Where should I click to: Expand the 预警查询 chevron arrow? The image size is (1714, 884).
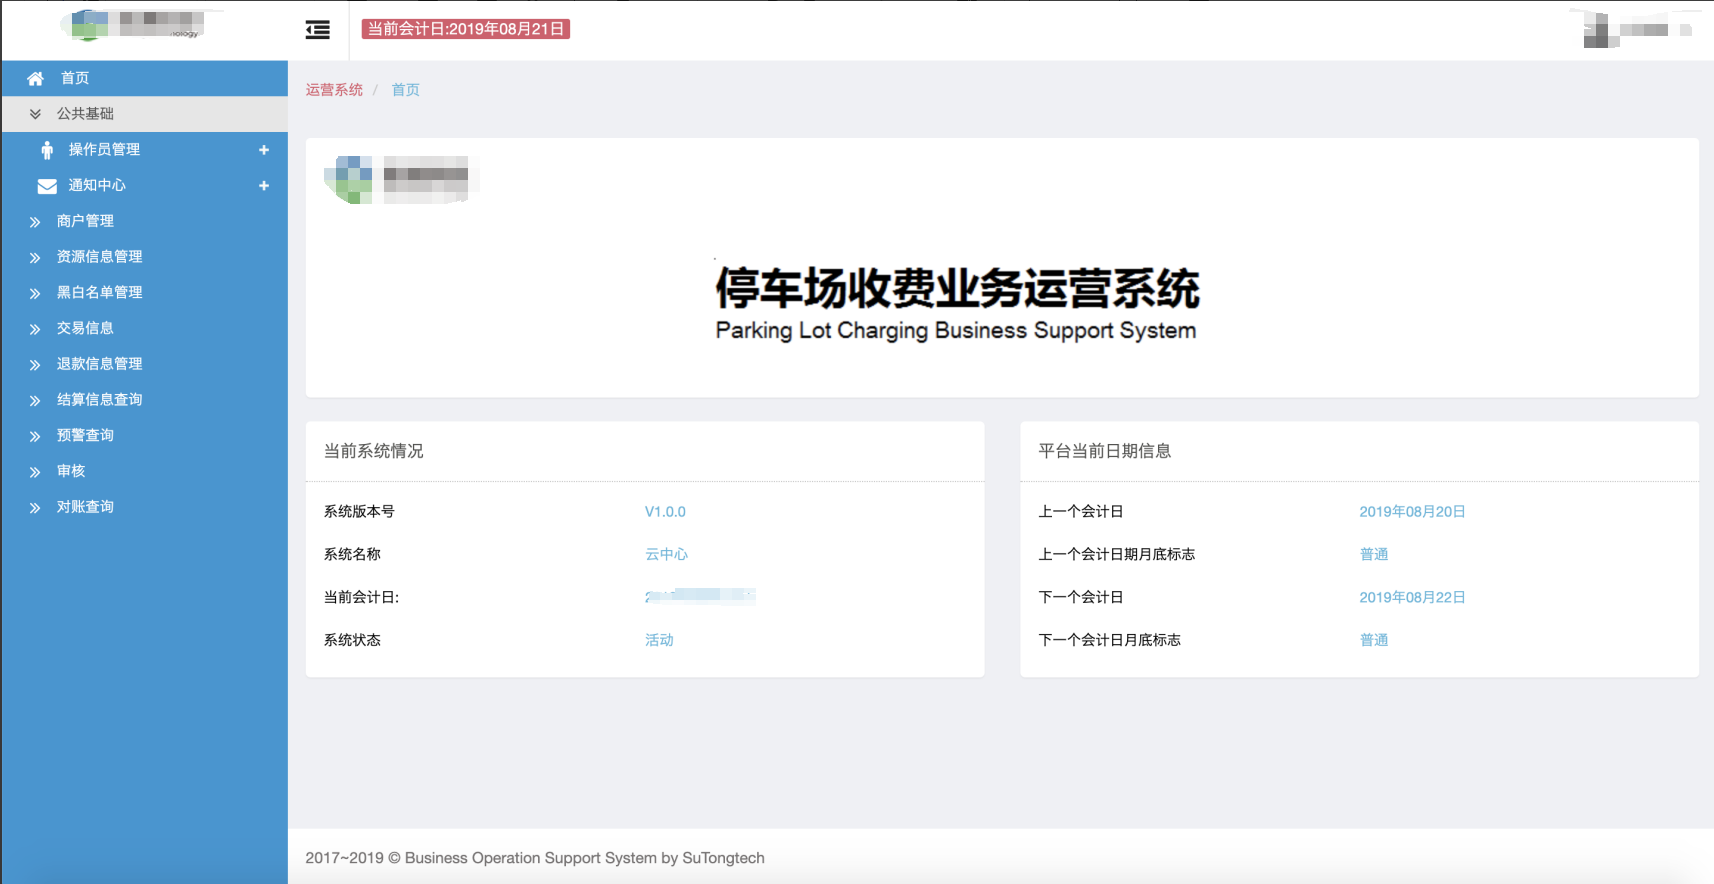point(35,436)
